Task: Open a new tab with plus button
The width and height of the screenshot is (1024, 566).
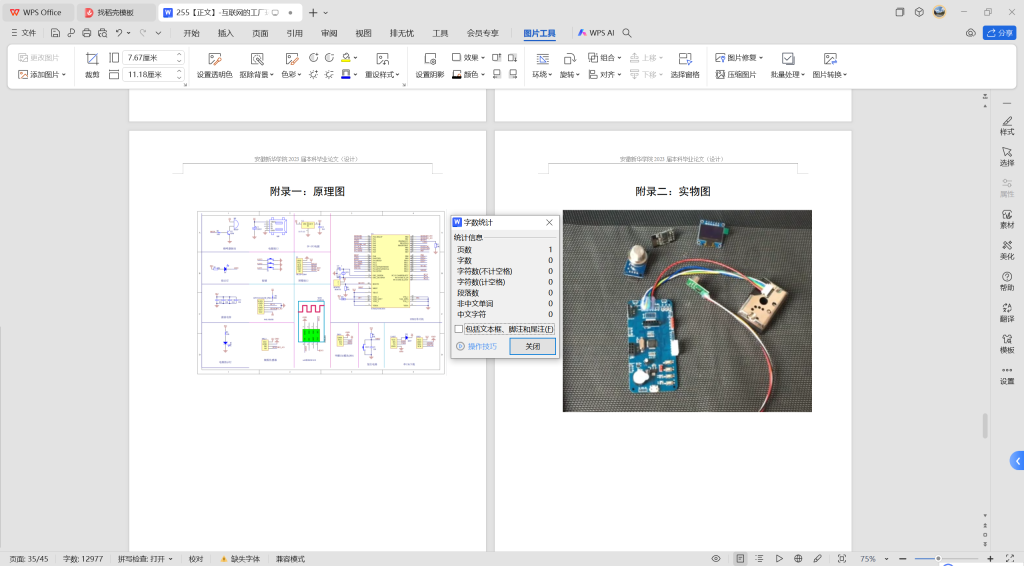Action: tap(313, 12)
